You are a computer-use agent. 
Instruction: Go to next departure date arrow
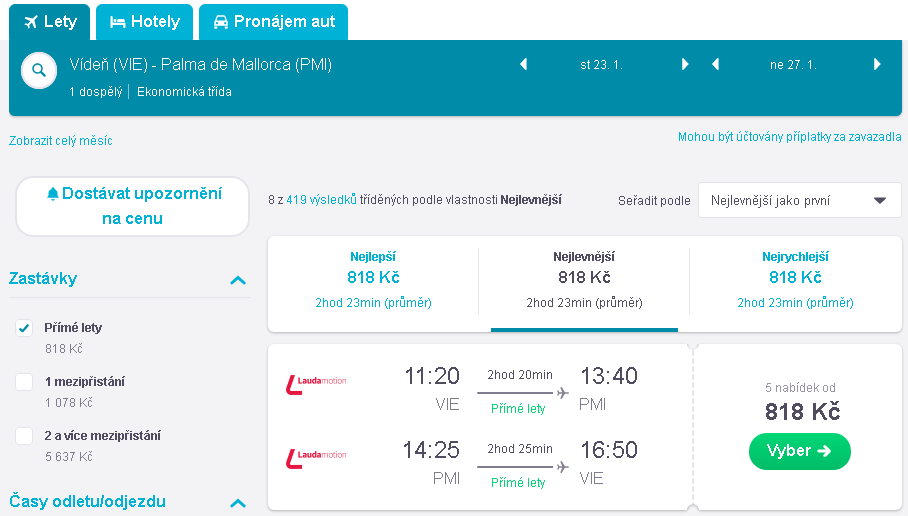(685, 64)
